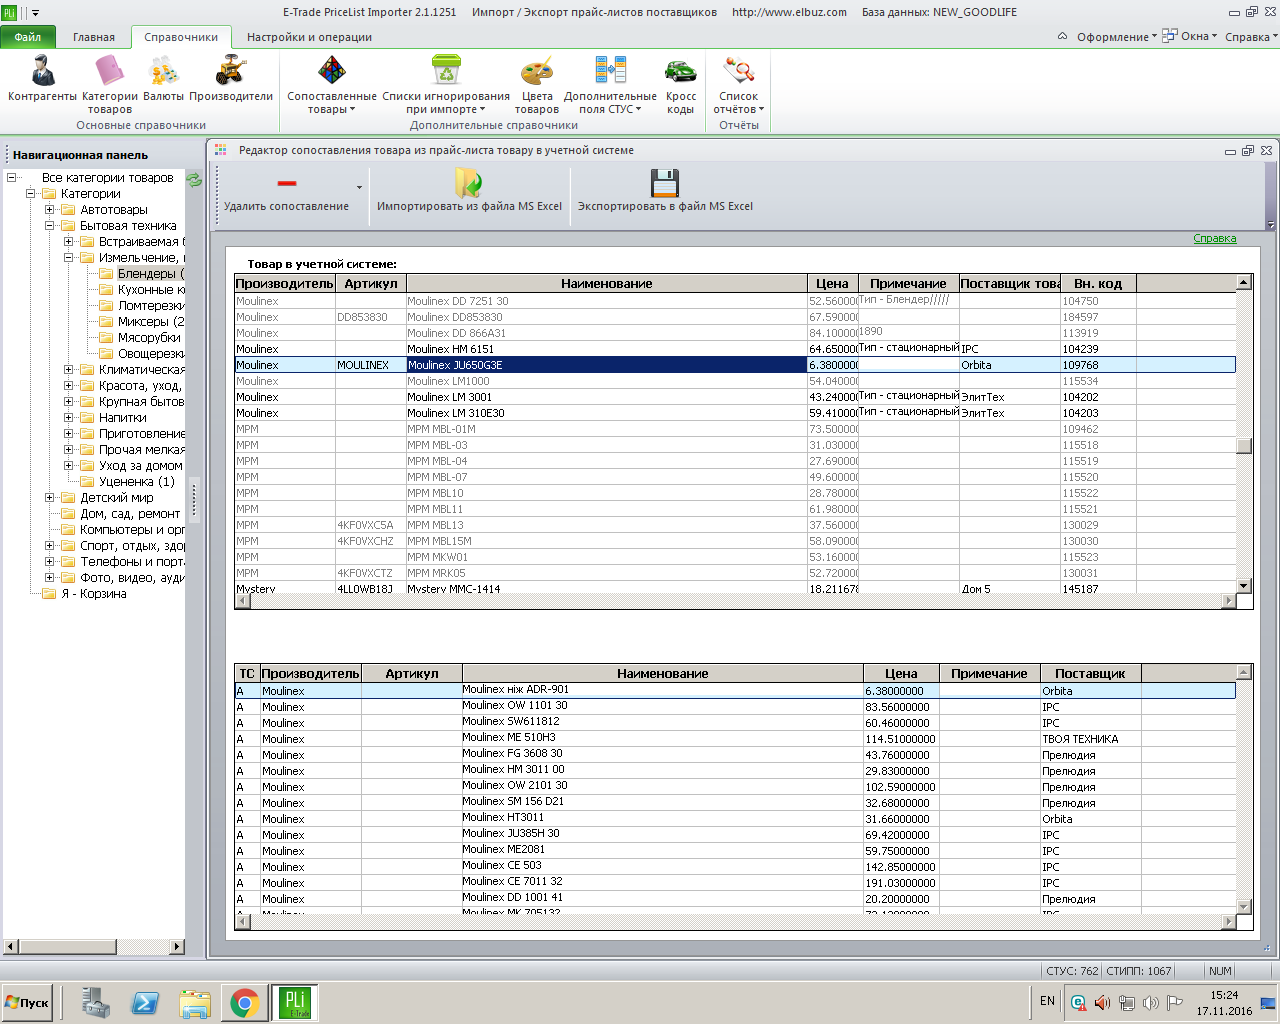Expand the Автотовары tree node
Image resolution: width=1280 pixels, height=1024 pixels.
tap(50, 210)
